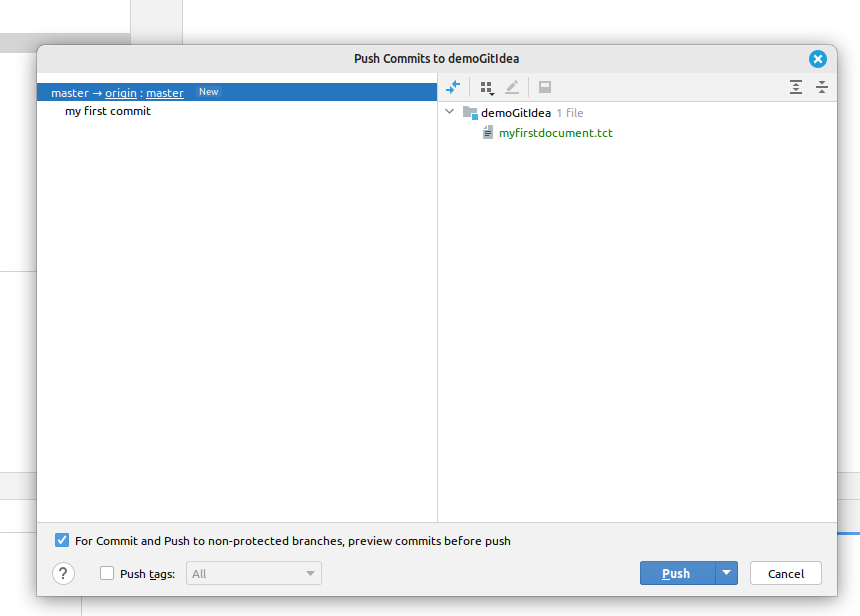Open the Push button dropdown arrow
Image resolution: width=860 pixels, height=616 pixels.
tap(727, 573)
